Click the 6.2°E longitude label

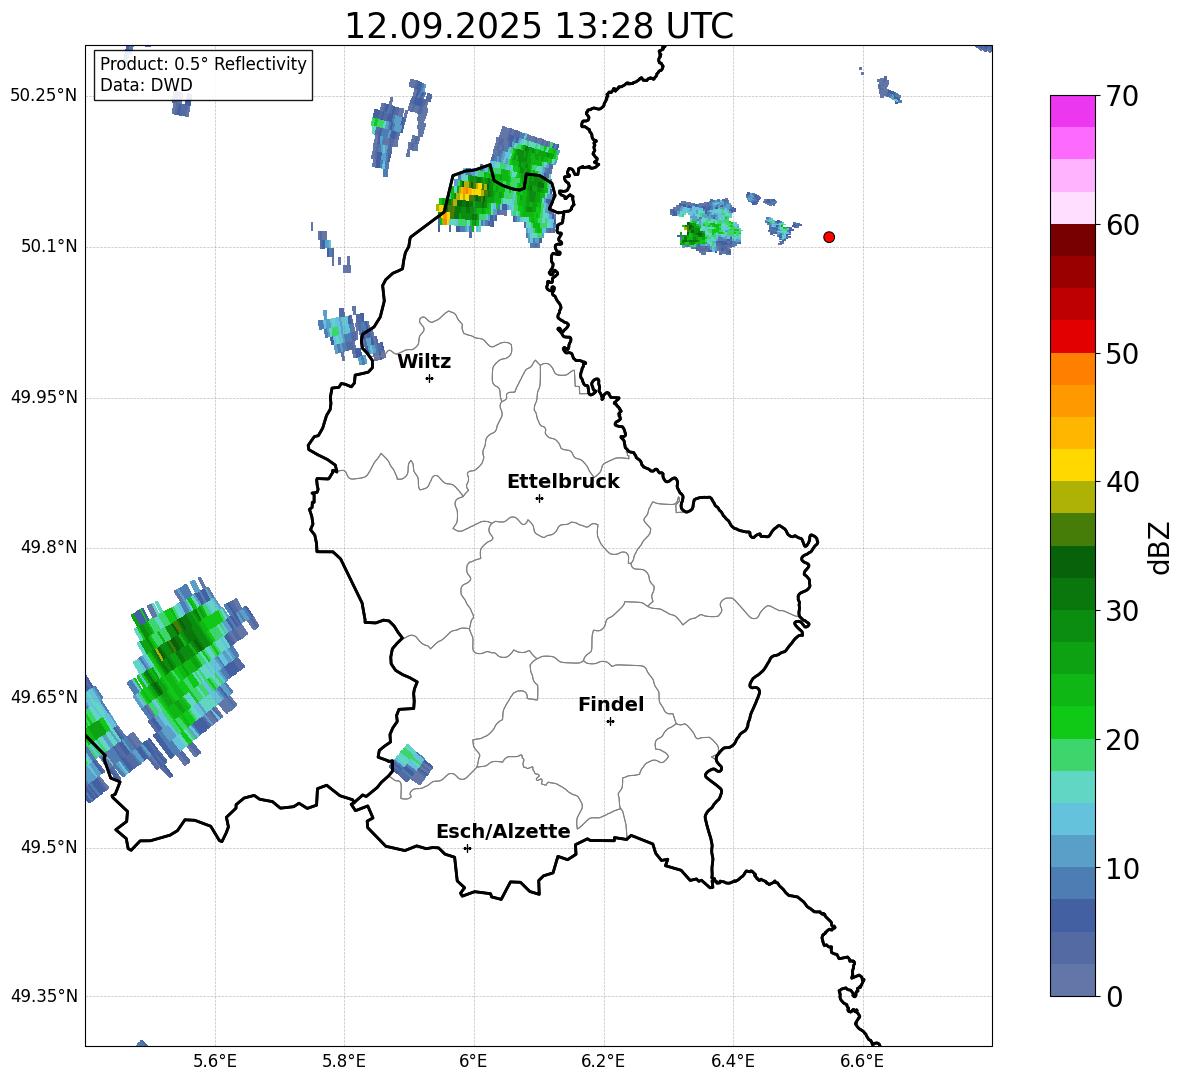coord(603,1061)
